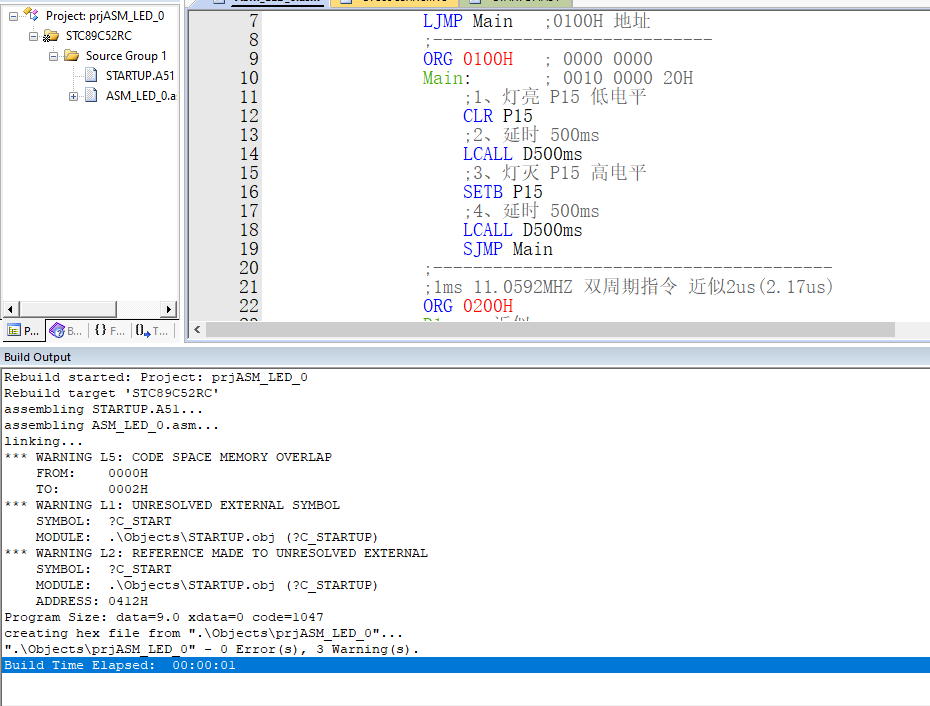
Task: Click the Templates tab icon
Action: [x=143, y=330]
